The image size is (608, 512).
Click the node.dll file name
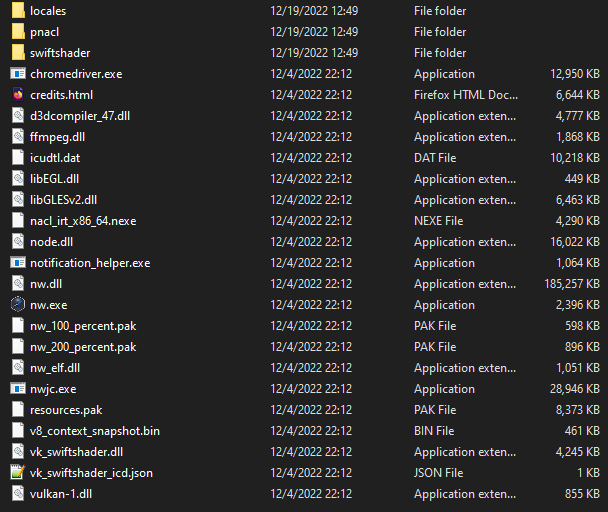(52, 242)
